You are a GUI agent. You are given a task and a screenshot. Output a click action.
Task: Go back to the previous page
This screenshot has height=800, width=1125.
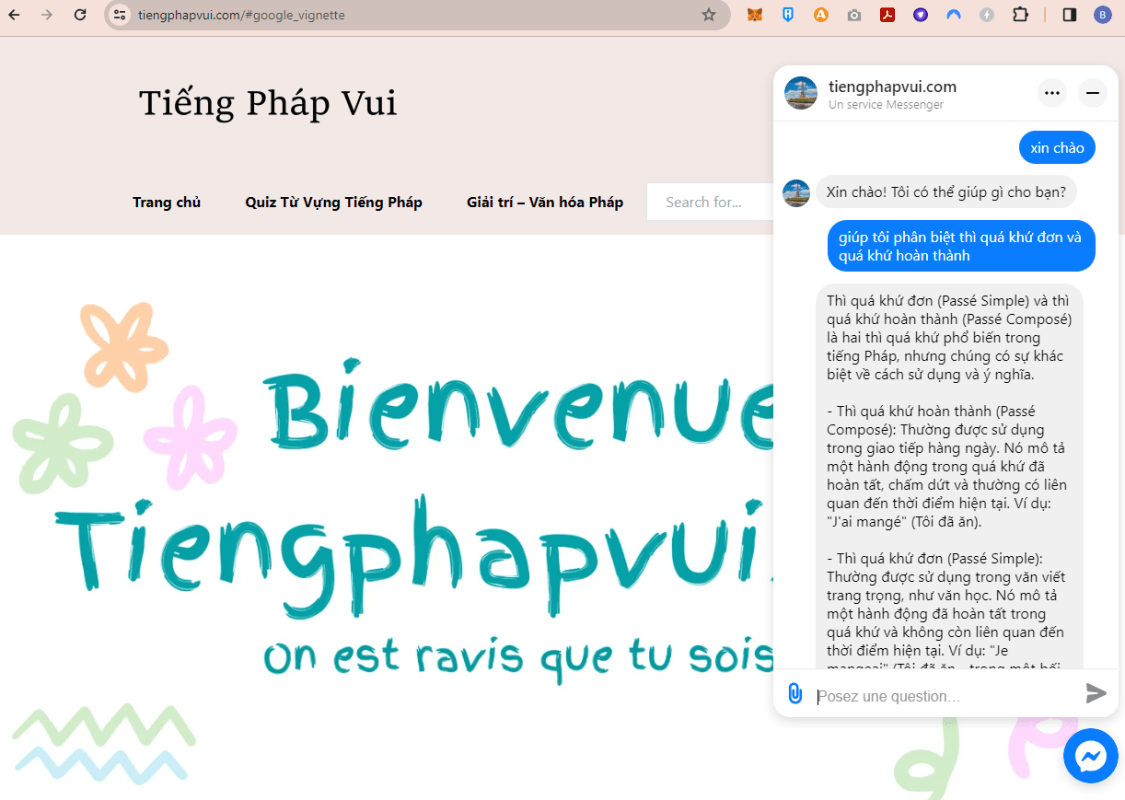15,15
